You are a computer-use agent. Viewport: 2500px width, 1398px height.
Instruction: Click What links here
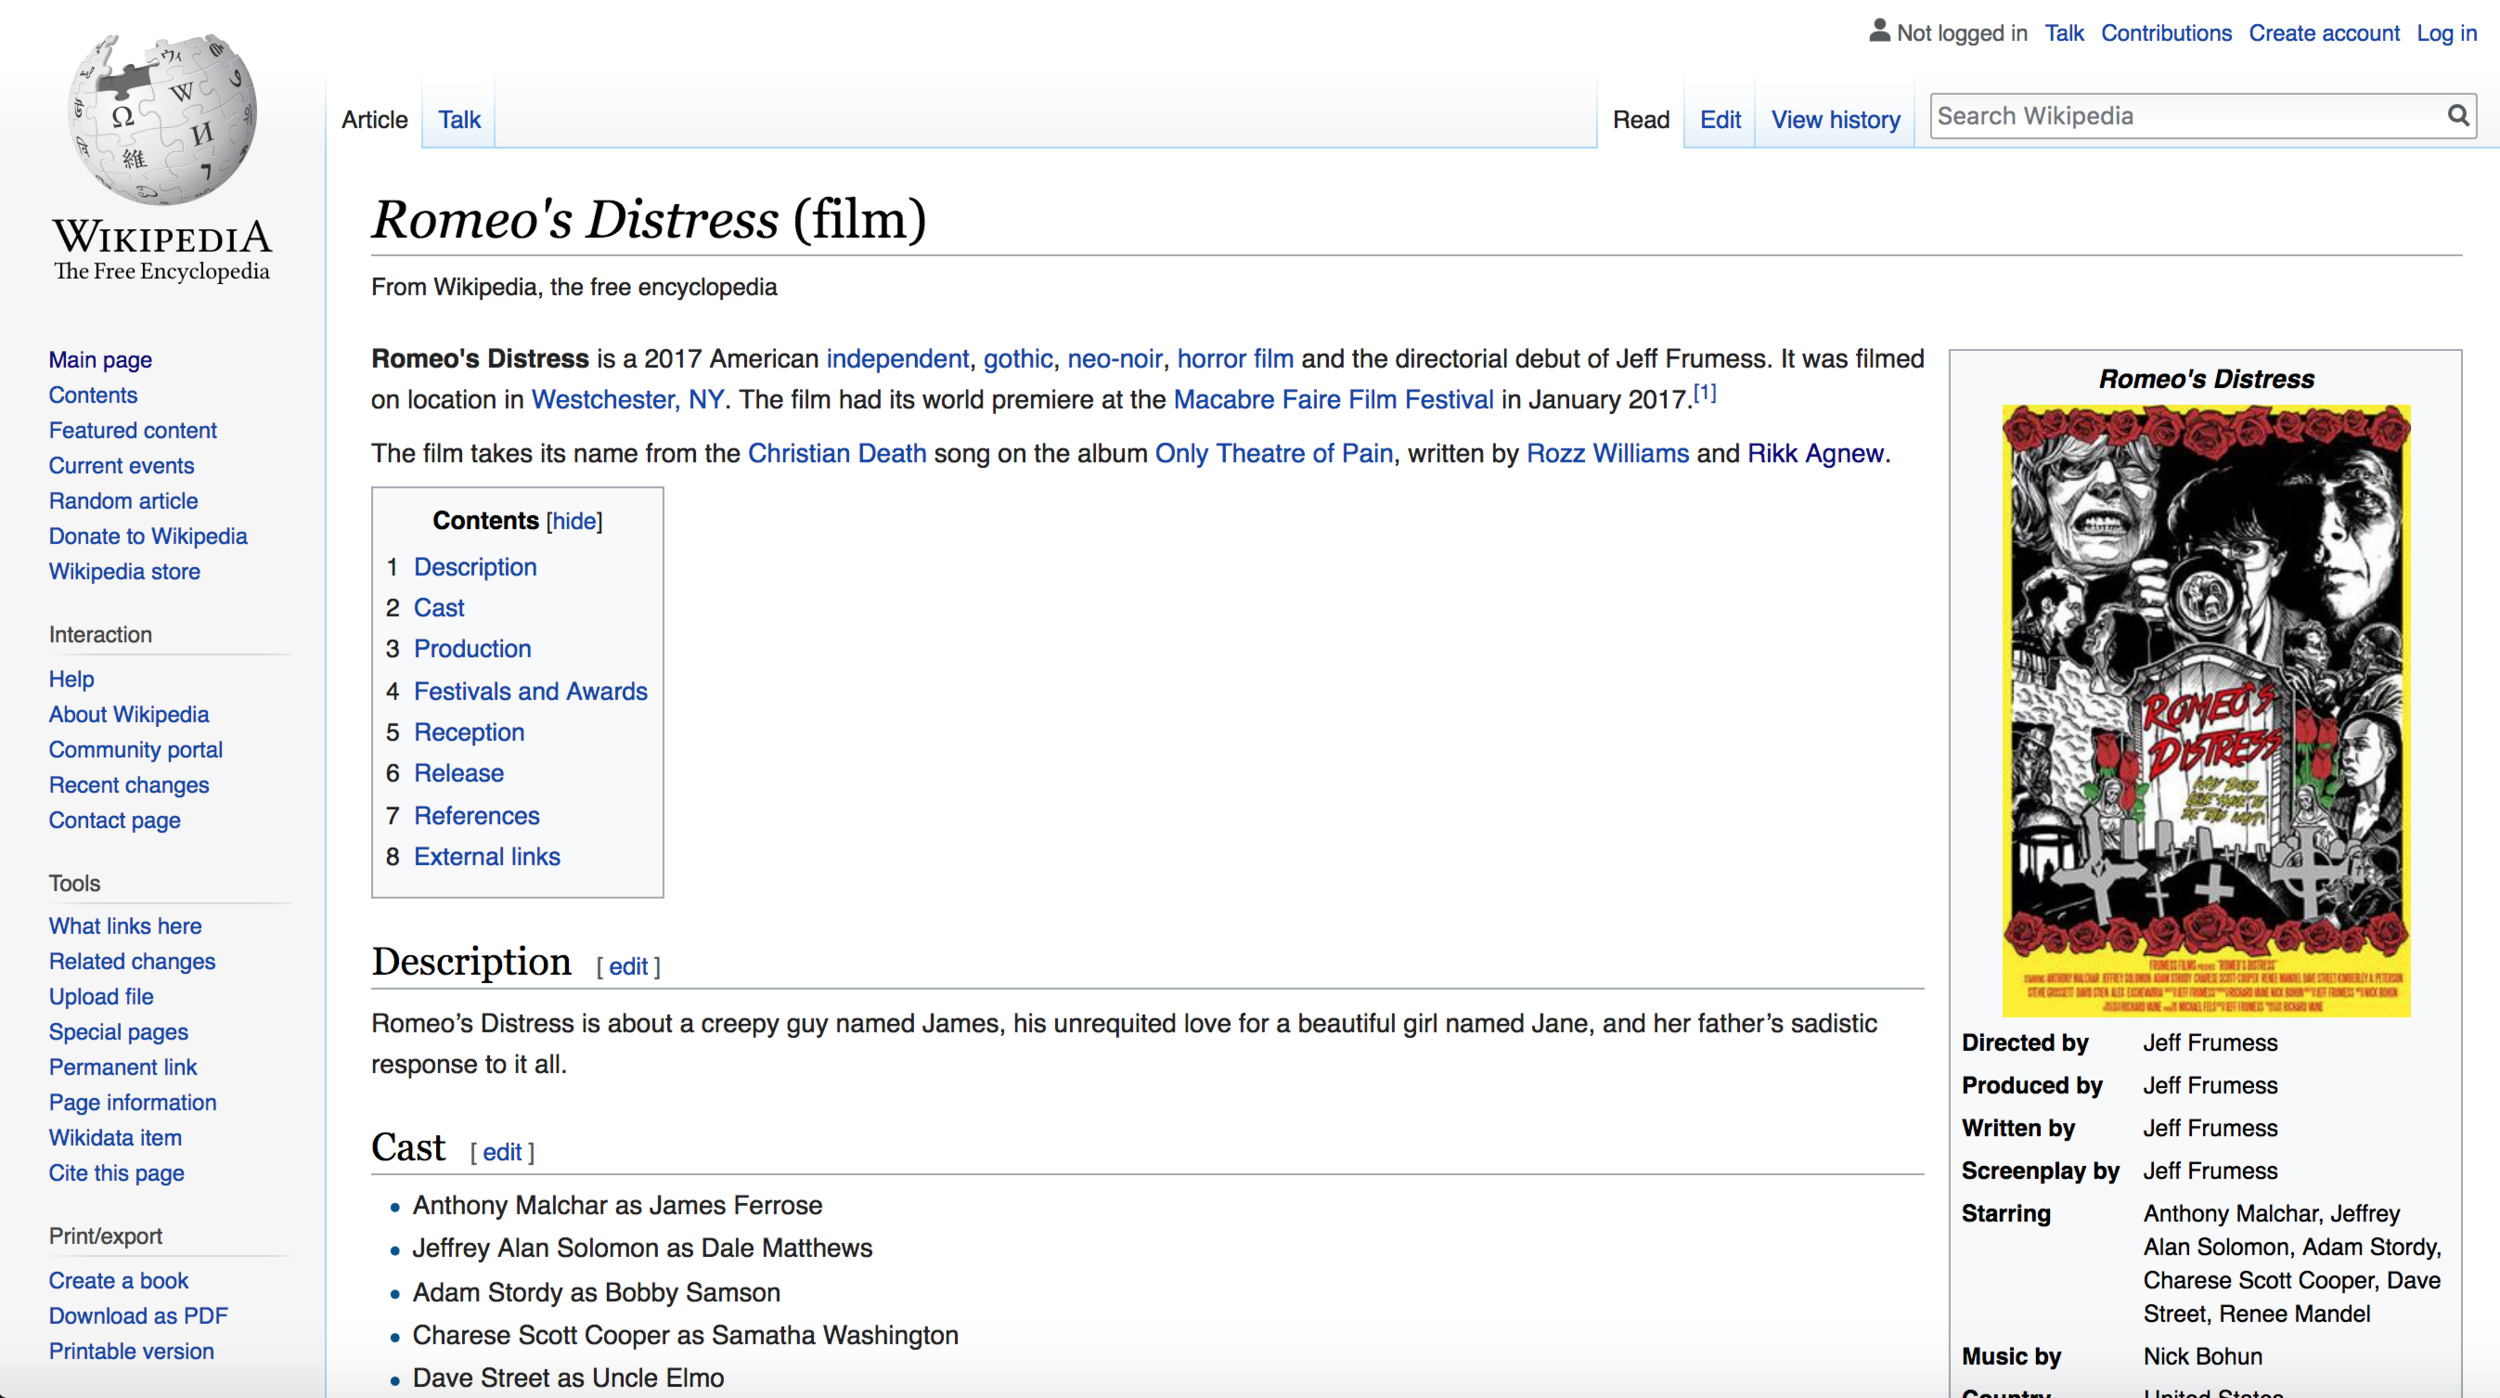tap(125, 926)
